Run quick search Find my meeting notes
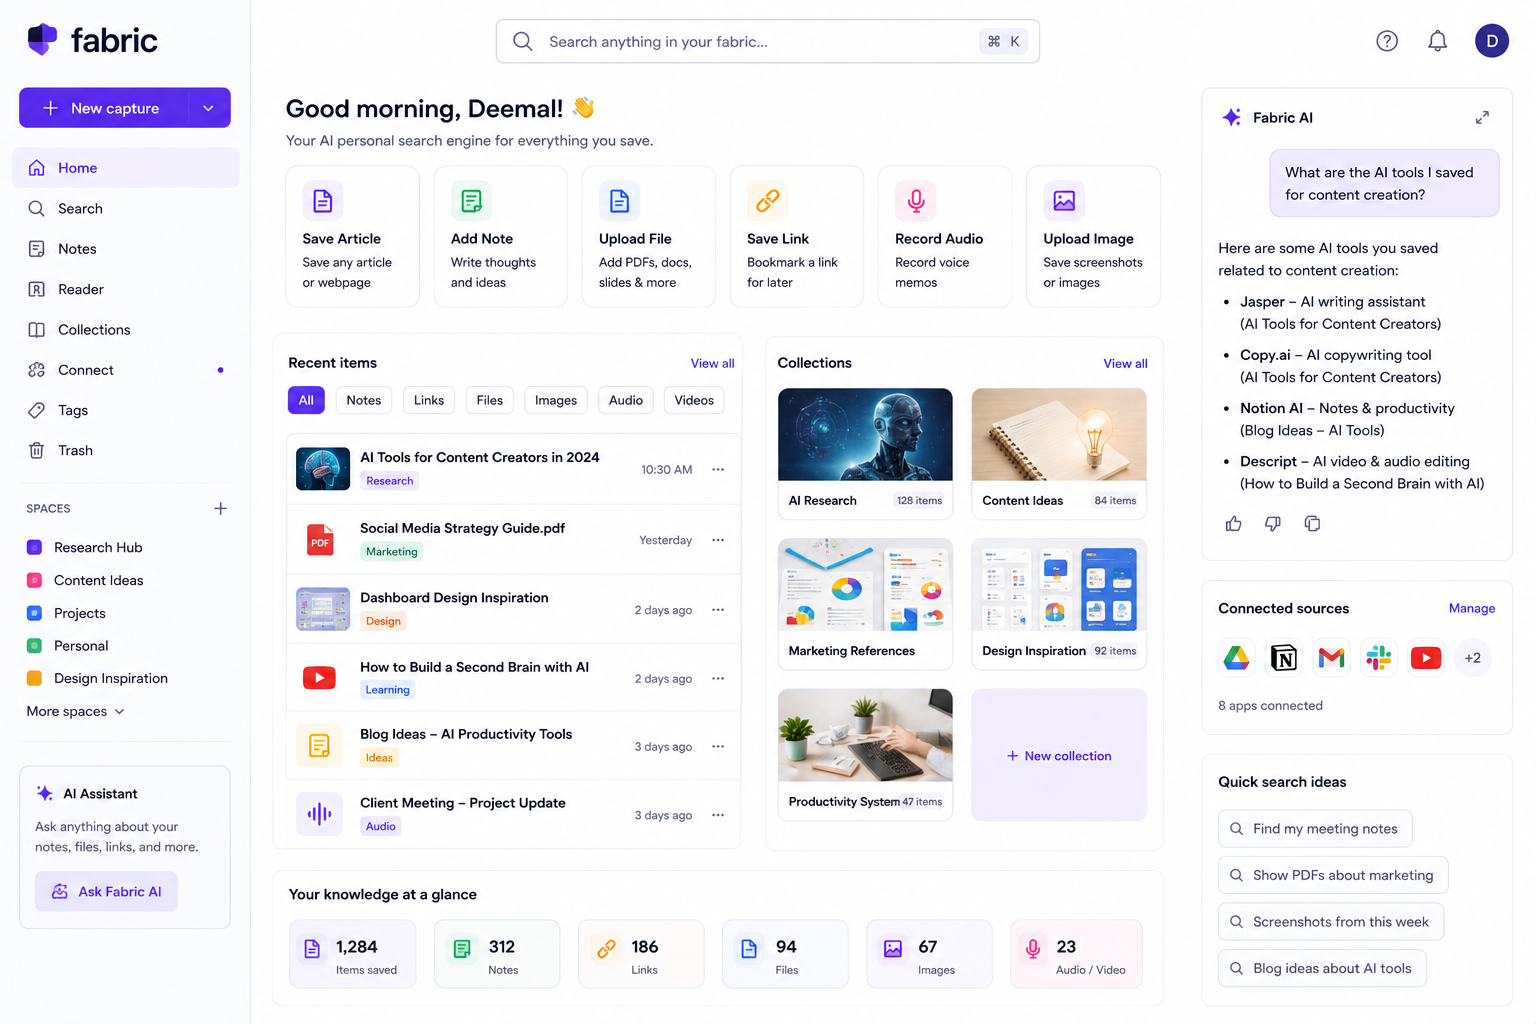 pyautogui.click(x=1315, y=828)
